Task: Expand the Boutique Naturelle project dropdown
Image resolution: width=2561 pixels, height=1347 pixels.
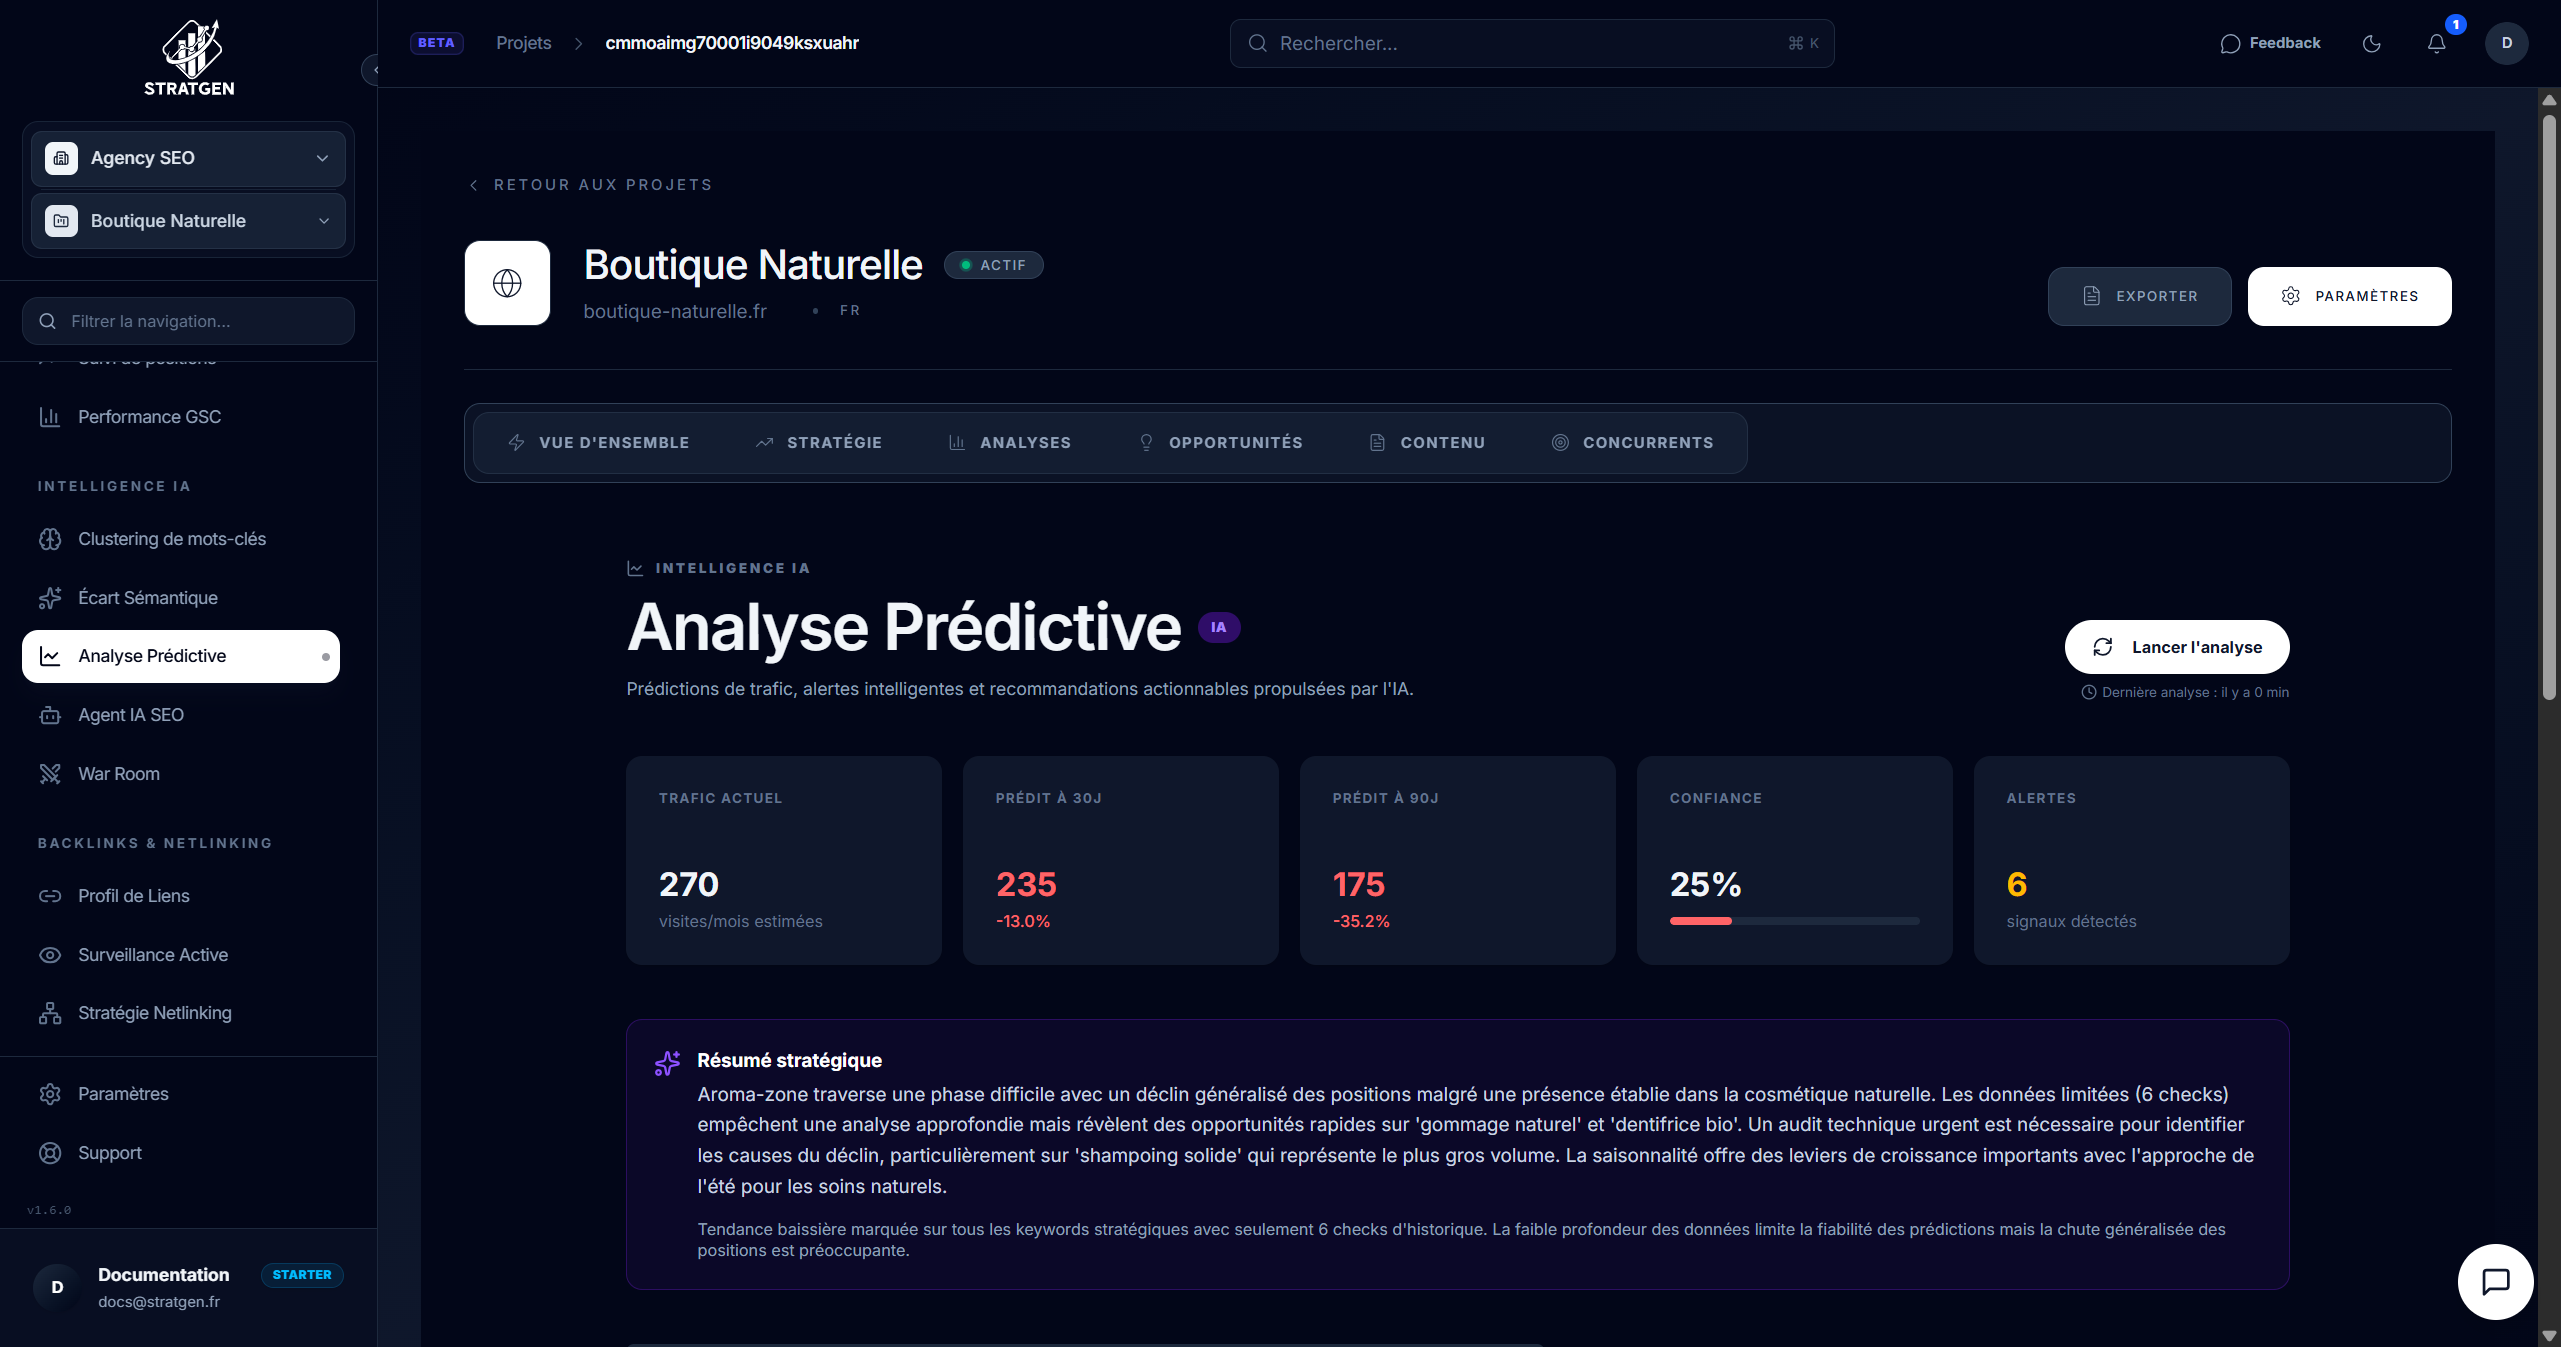Action: pyautogui.click(x=188, y=221)
